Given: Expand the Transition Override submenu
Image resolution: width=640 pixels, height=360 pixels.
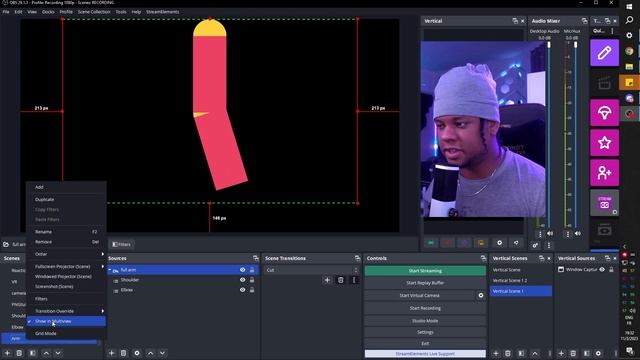Looking at the screenshot, I should click(x=66, y=311).
